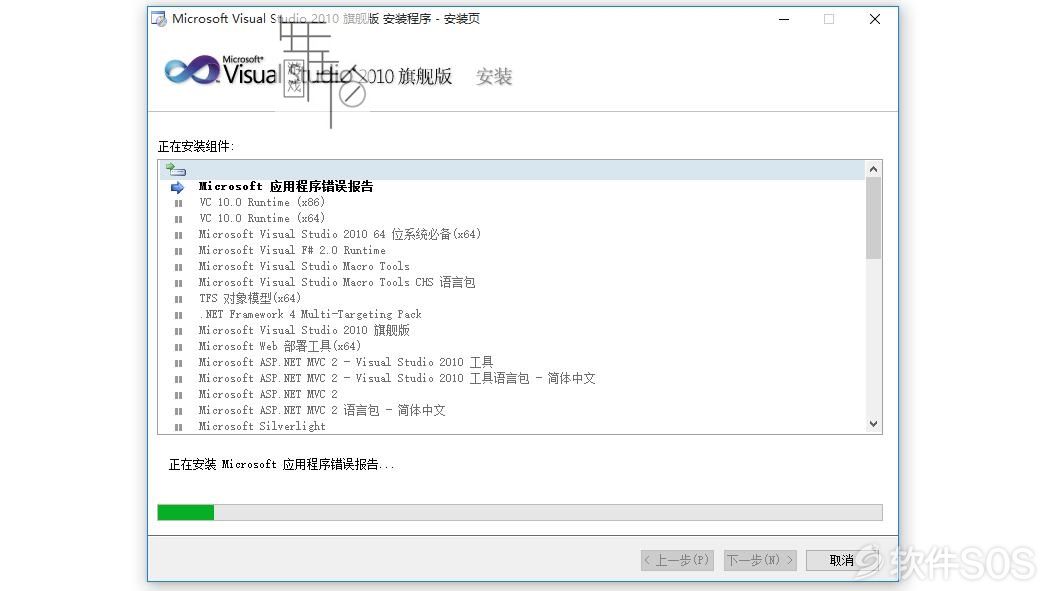Click pending icon beside Macro Tools CHS 语言包
The width and height of the screenshot is (1051, 591).
click(x=178, y=283)
